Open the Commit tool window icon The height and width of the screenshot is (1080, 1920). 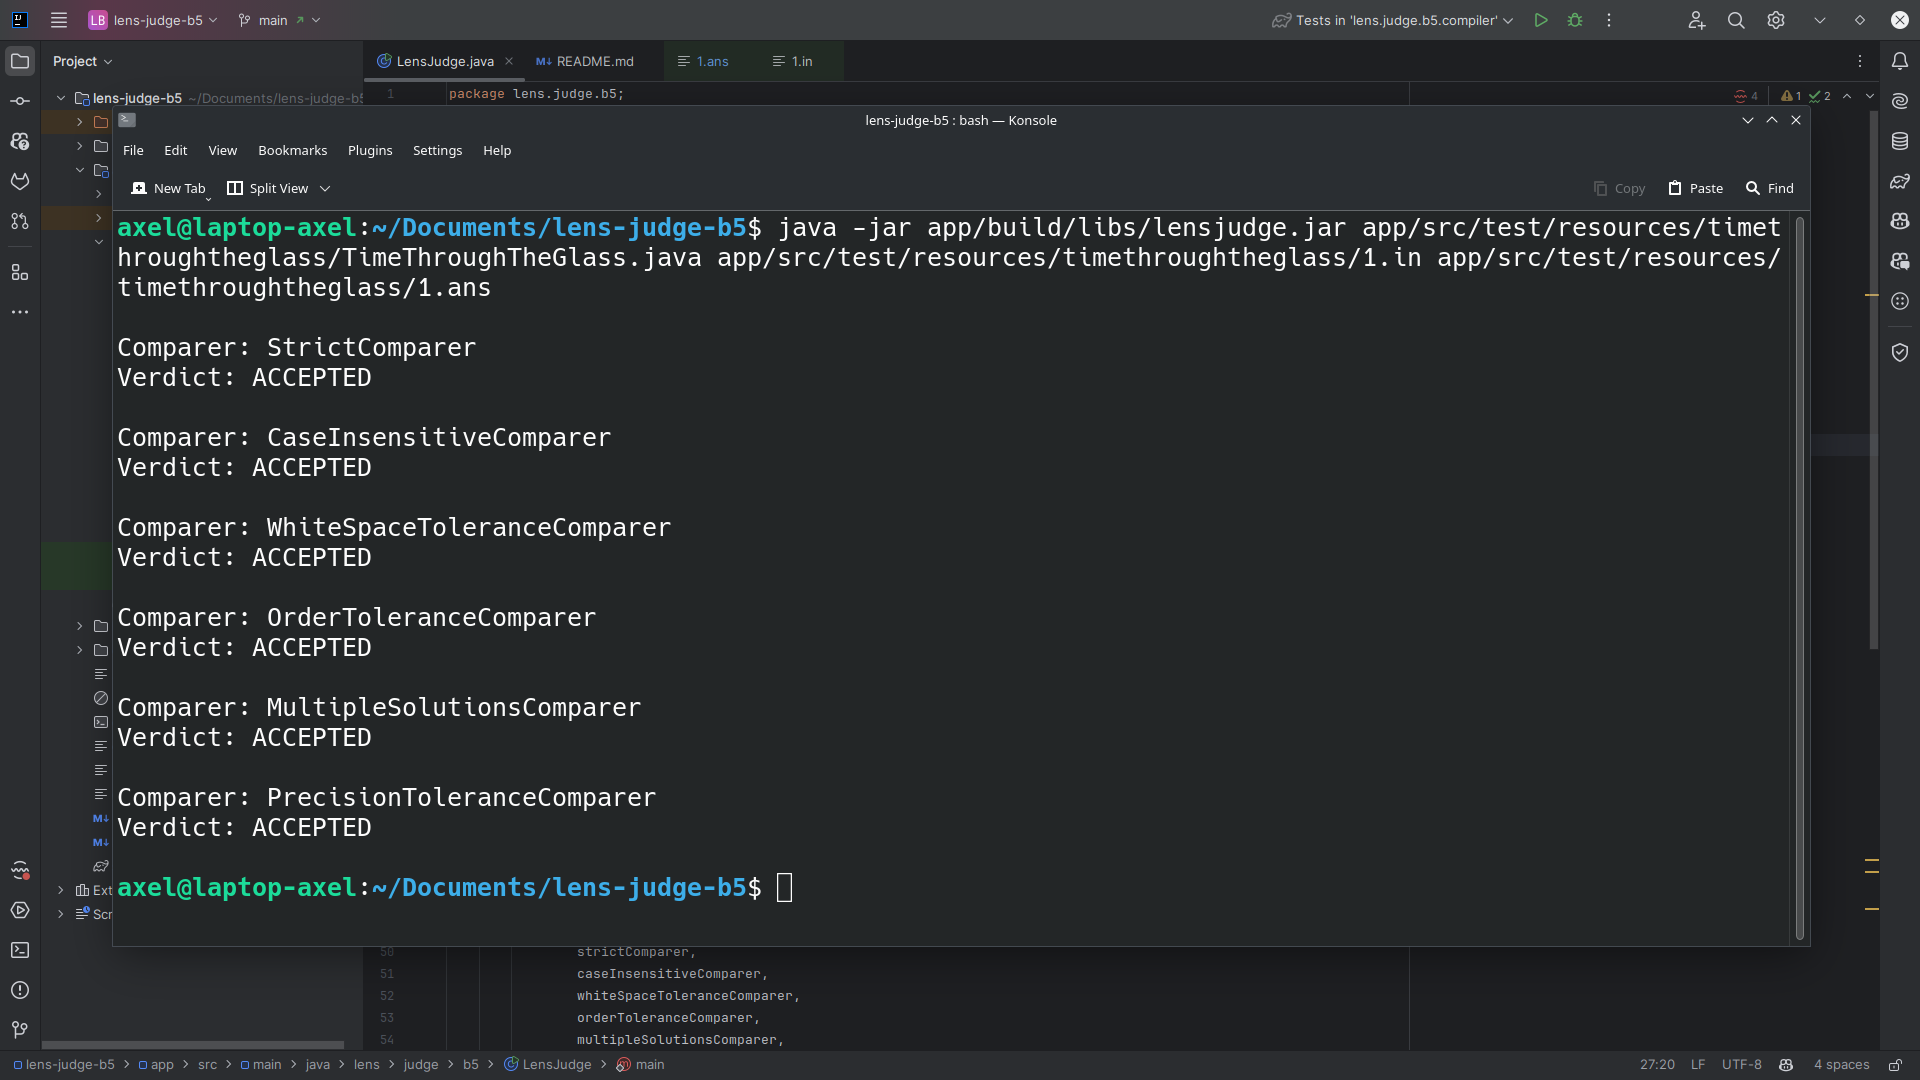(20, 101)
